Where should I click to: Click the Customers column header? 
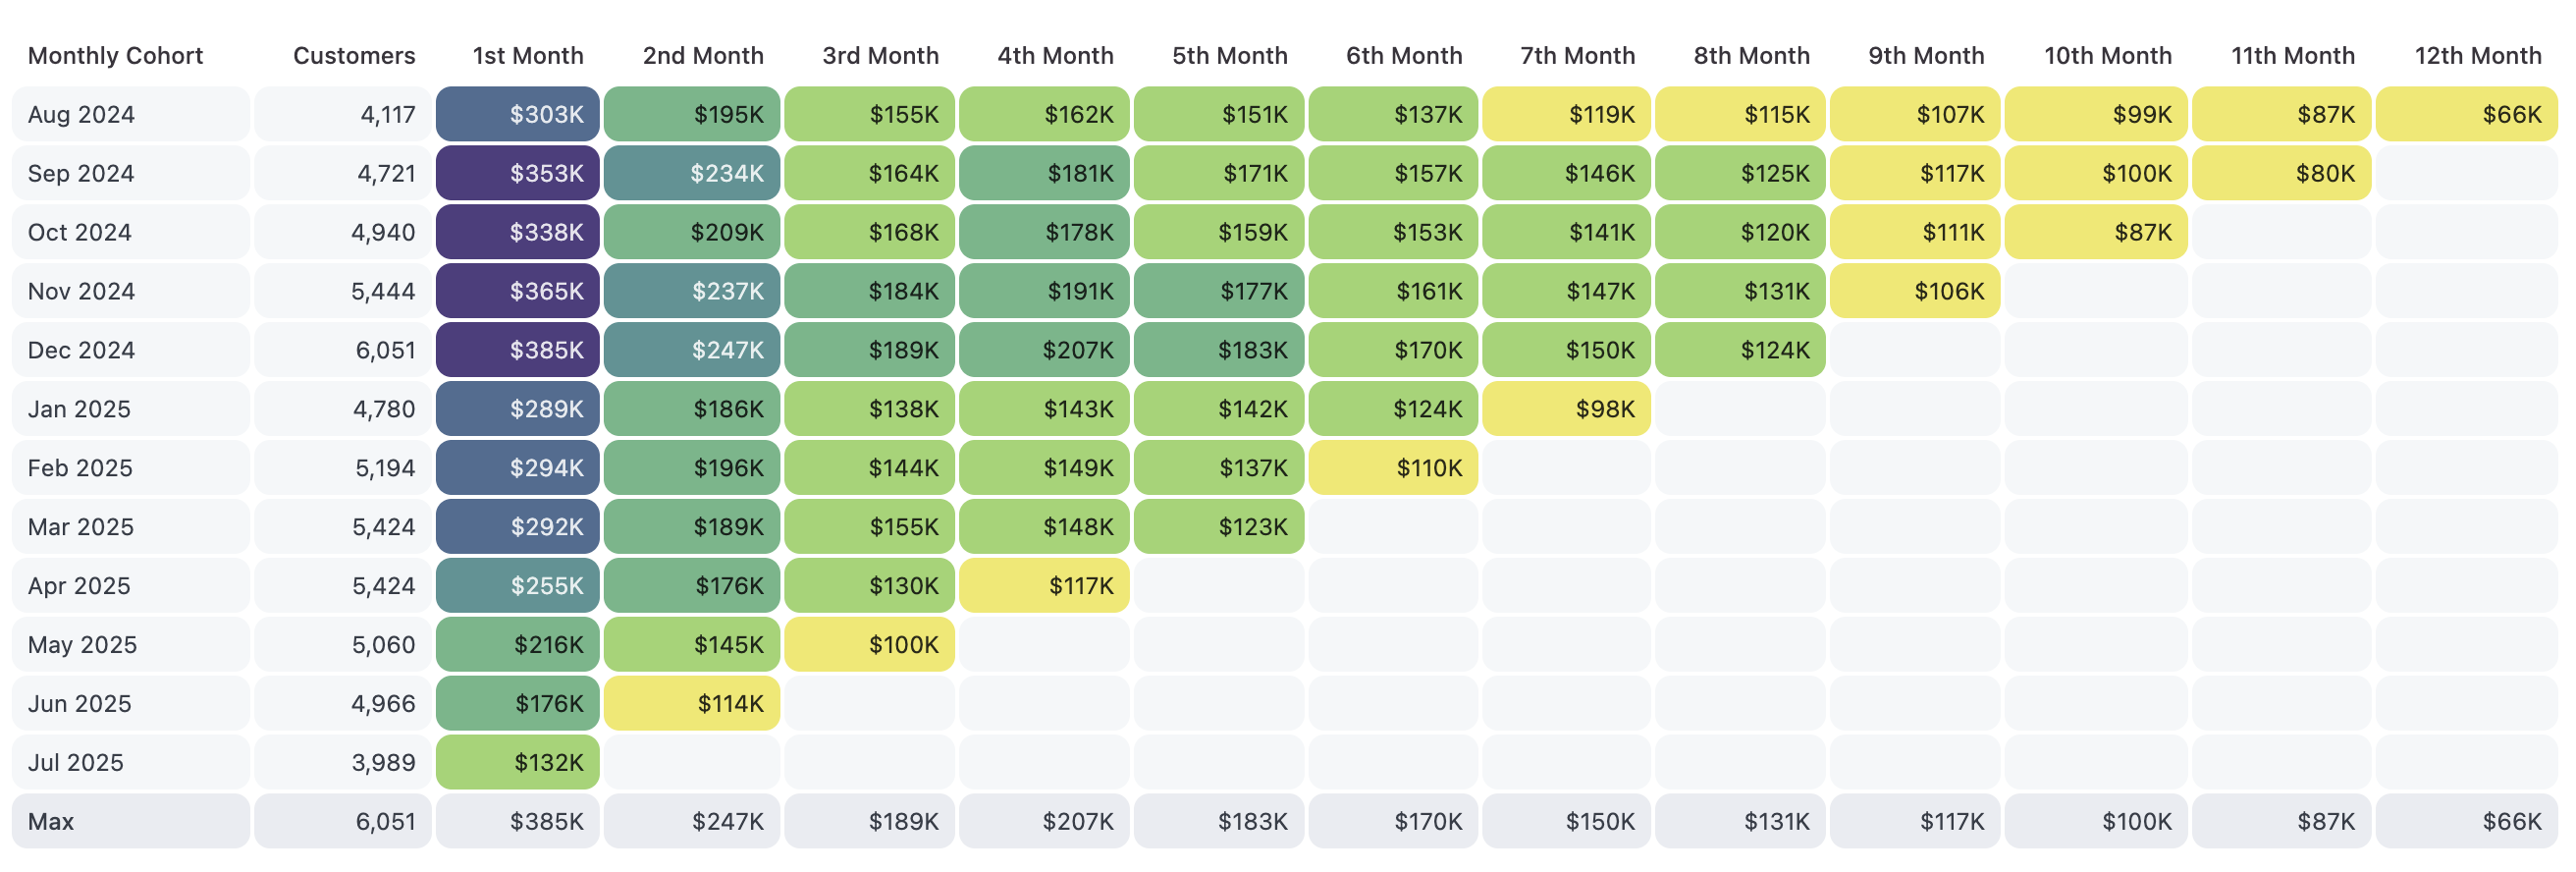tap(353, 56)
